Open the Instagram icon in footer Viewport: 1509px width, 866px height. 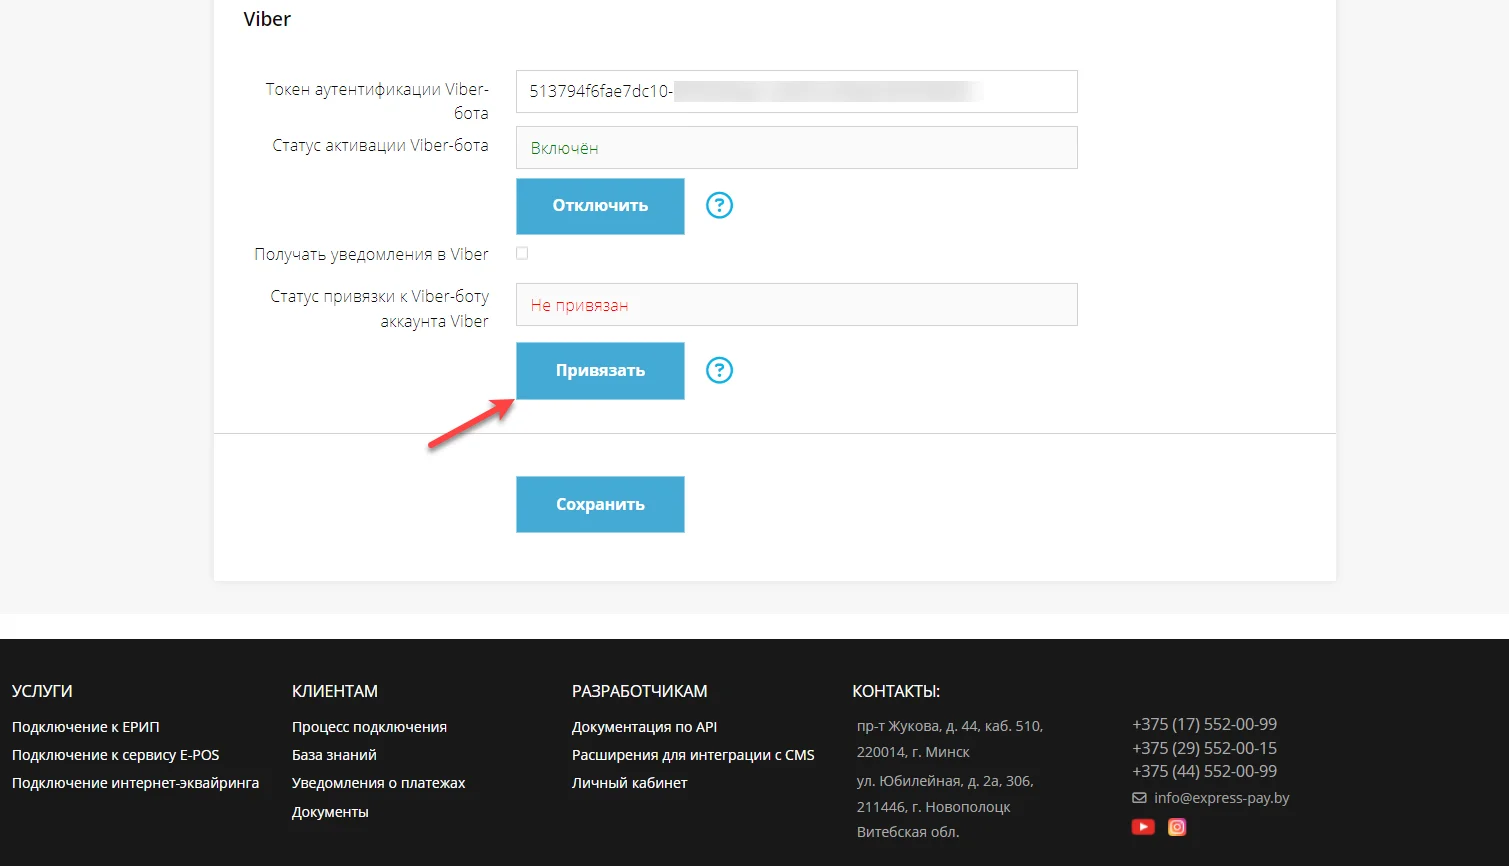1177,827
